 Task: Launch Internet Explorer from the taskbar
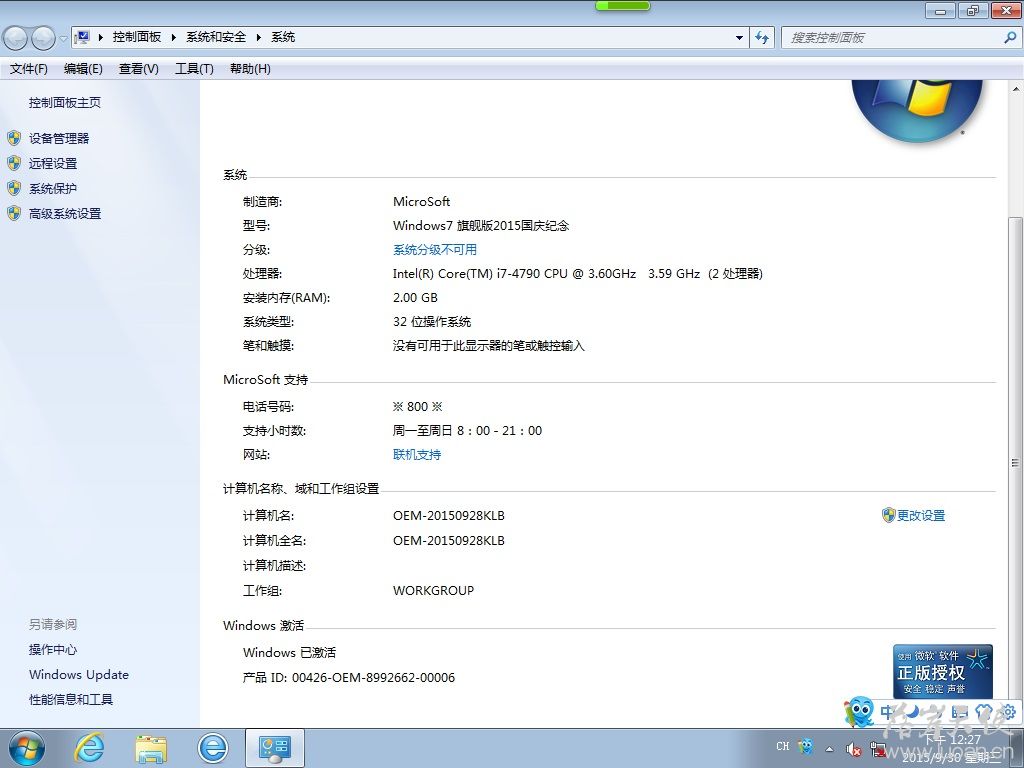click(88, 748)
